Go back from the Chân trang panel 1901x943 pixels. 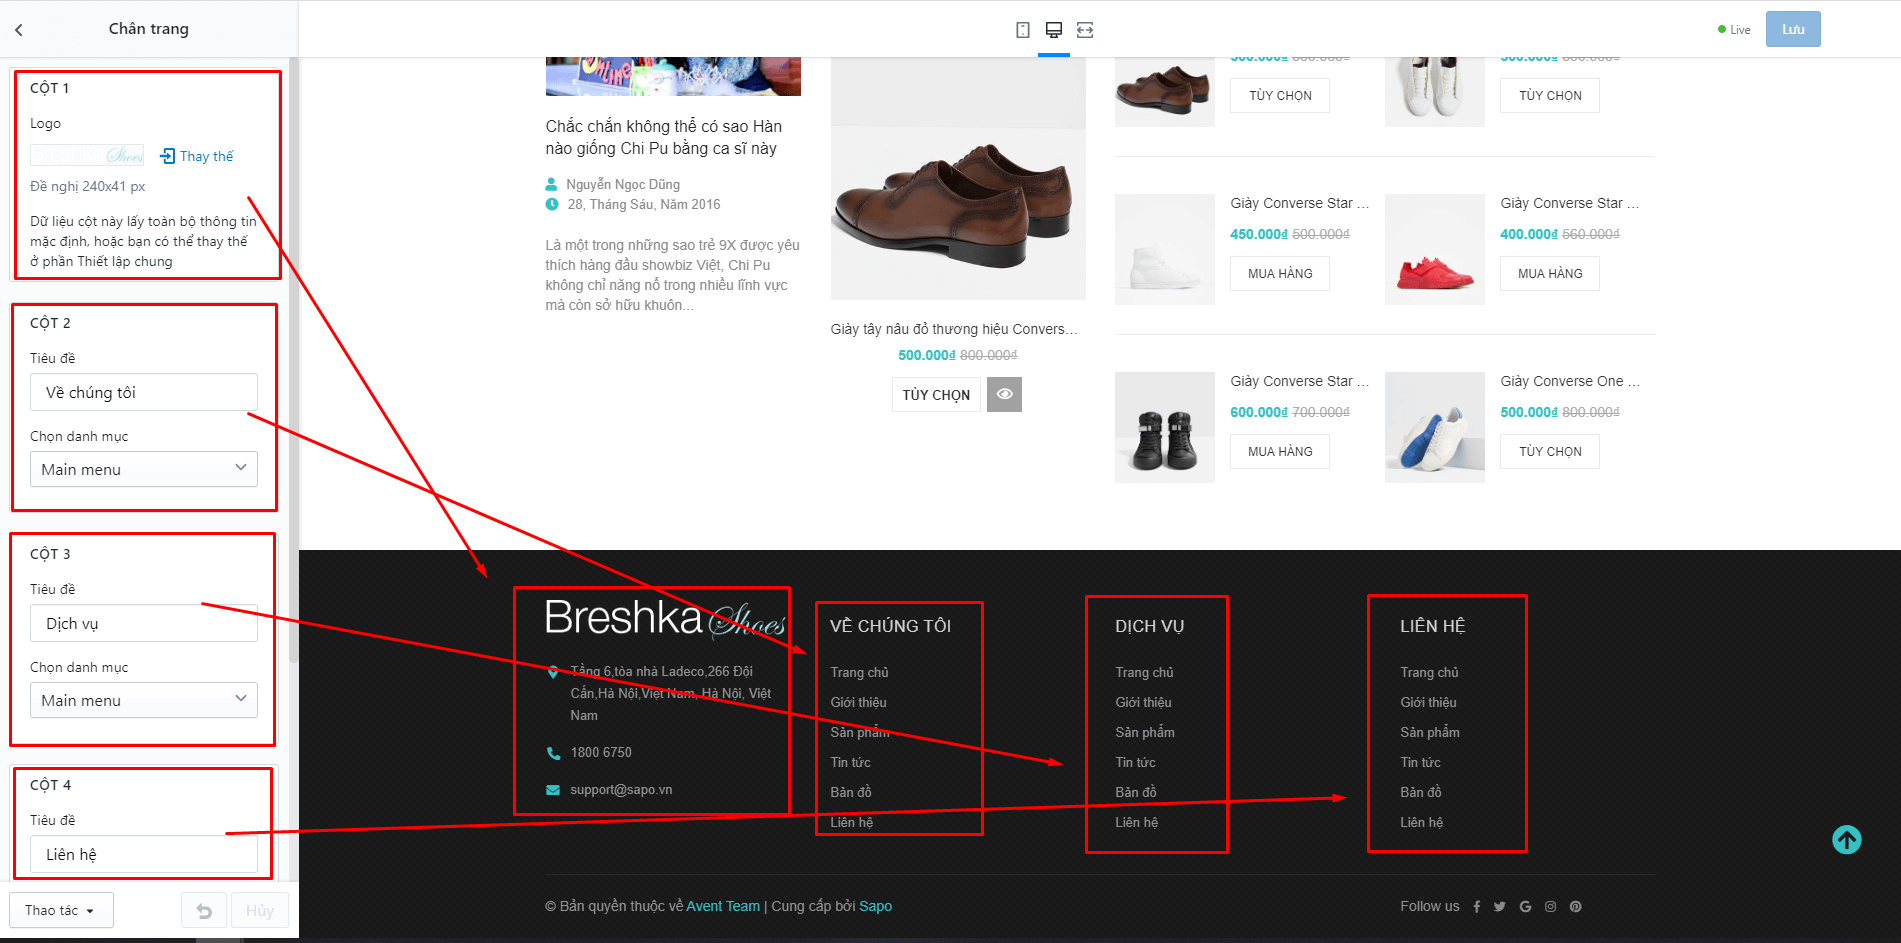pyautogui.click(x=19, y=29)
